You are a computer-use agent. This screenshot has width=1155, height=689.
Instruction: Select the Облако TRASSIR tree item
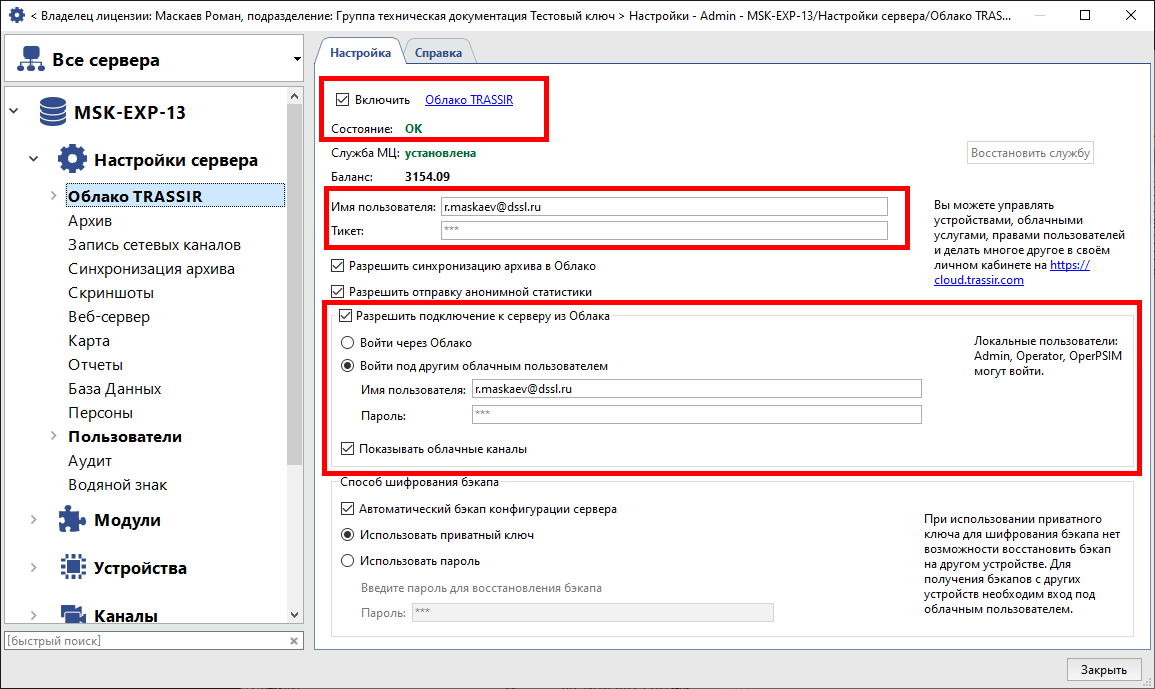tap(175, 196)
